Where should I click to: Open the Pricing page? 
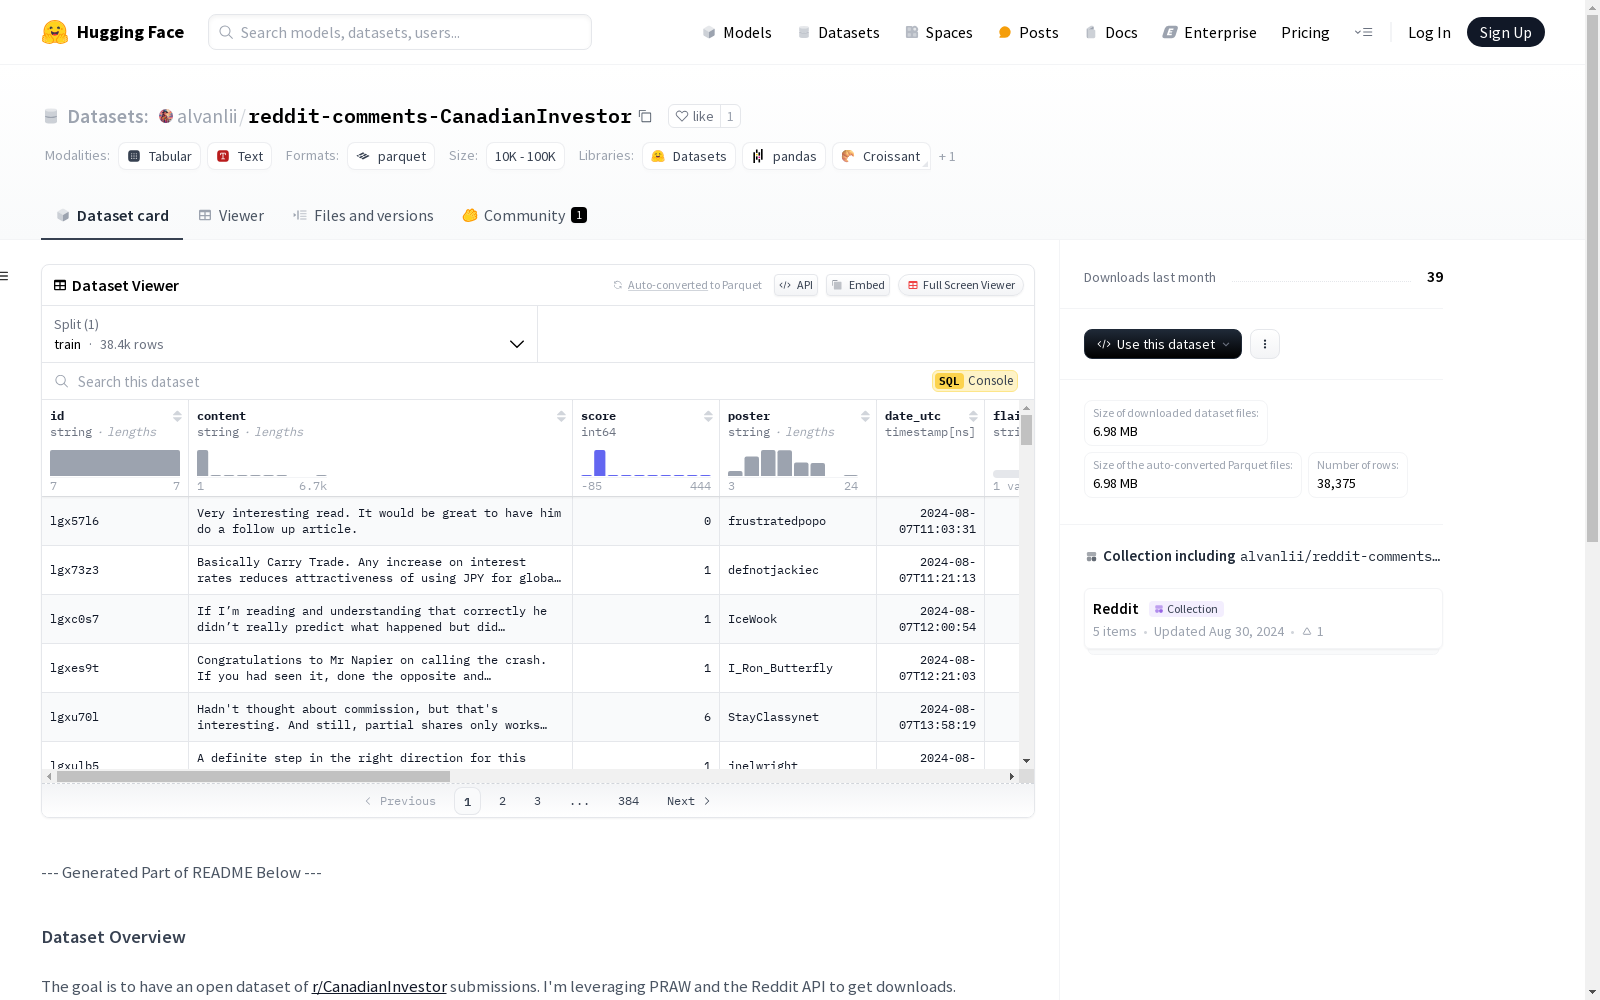point(1305,32)
